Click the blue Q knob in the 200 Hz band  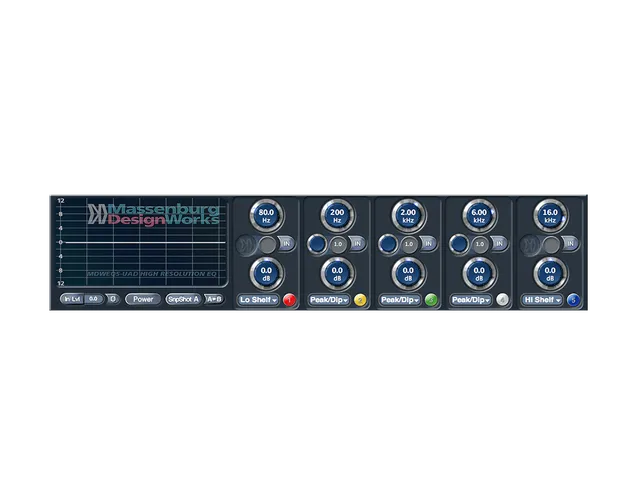click(x=317, y=244)
